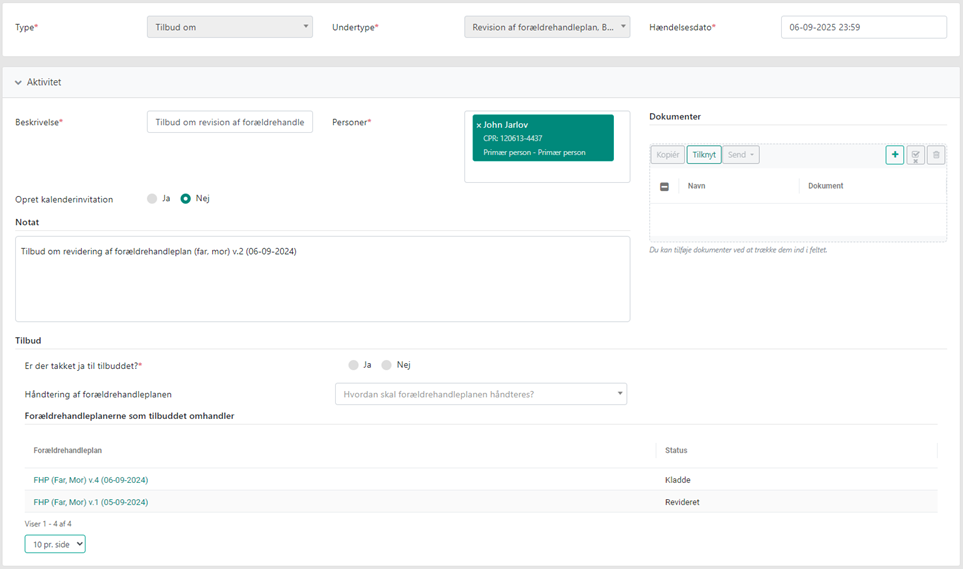Select Ja for Opret kalenderinvitation
Image resolution: width=963 pixels, height=569 pixels.
[x=153, y=199]
